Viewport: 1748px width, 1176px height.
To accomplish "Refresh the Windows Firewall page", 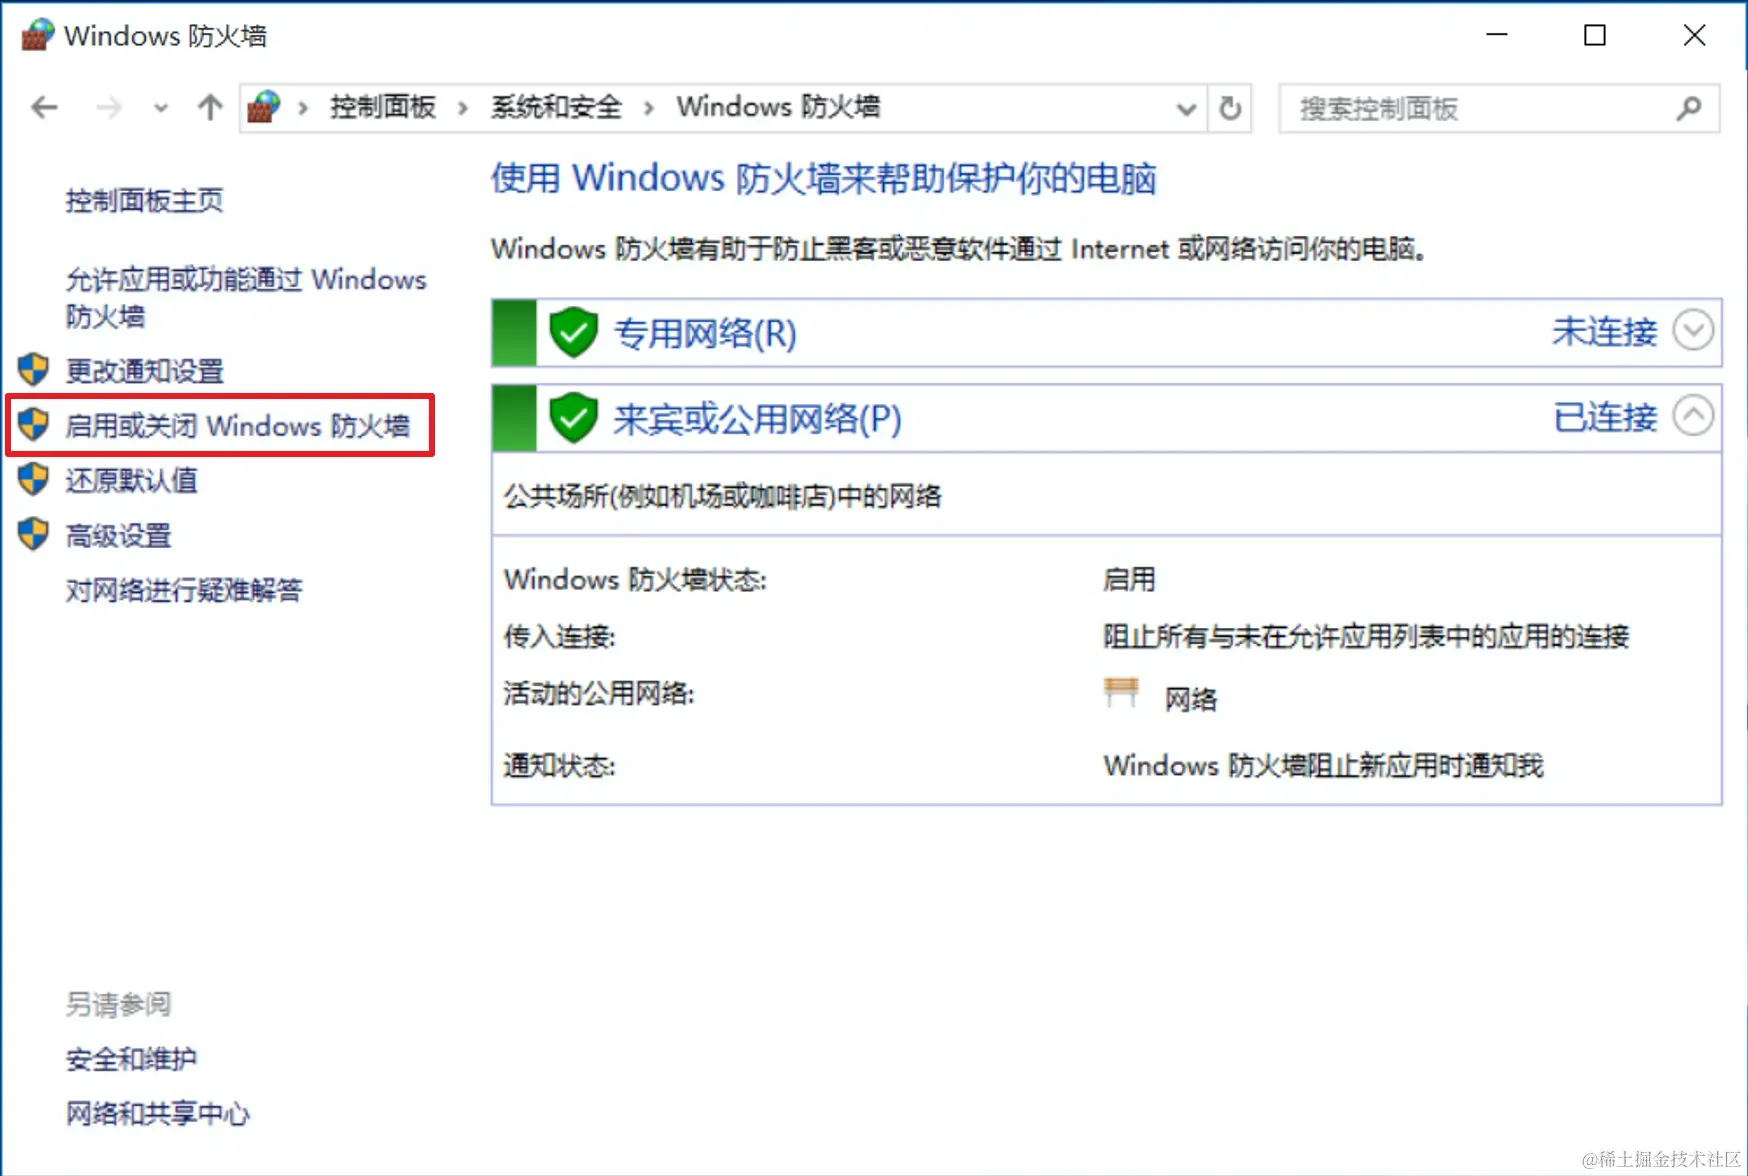I will pyautogui.click(x=1230, y=108).
